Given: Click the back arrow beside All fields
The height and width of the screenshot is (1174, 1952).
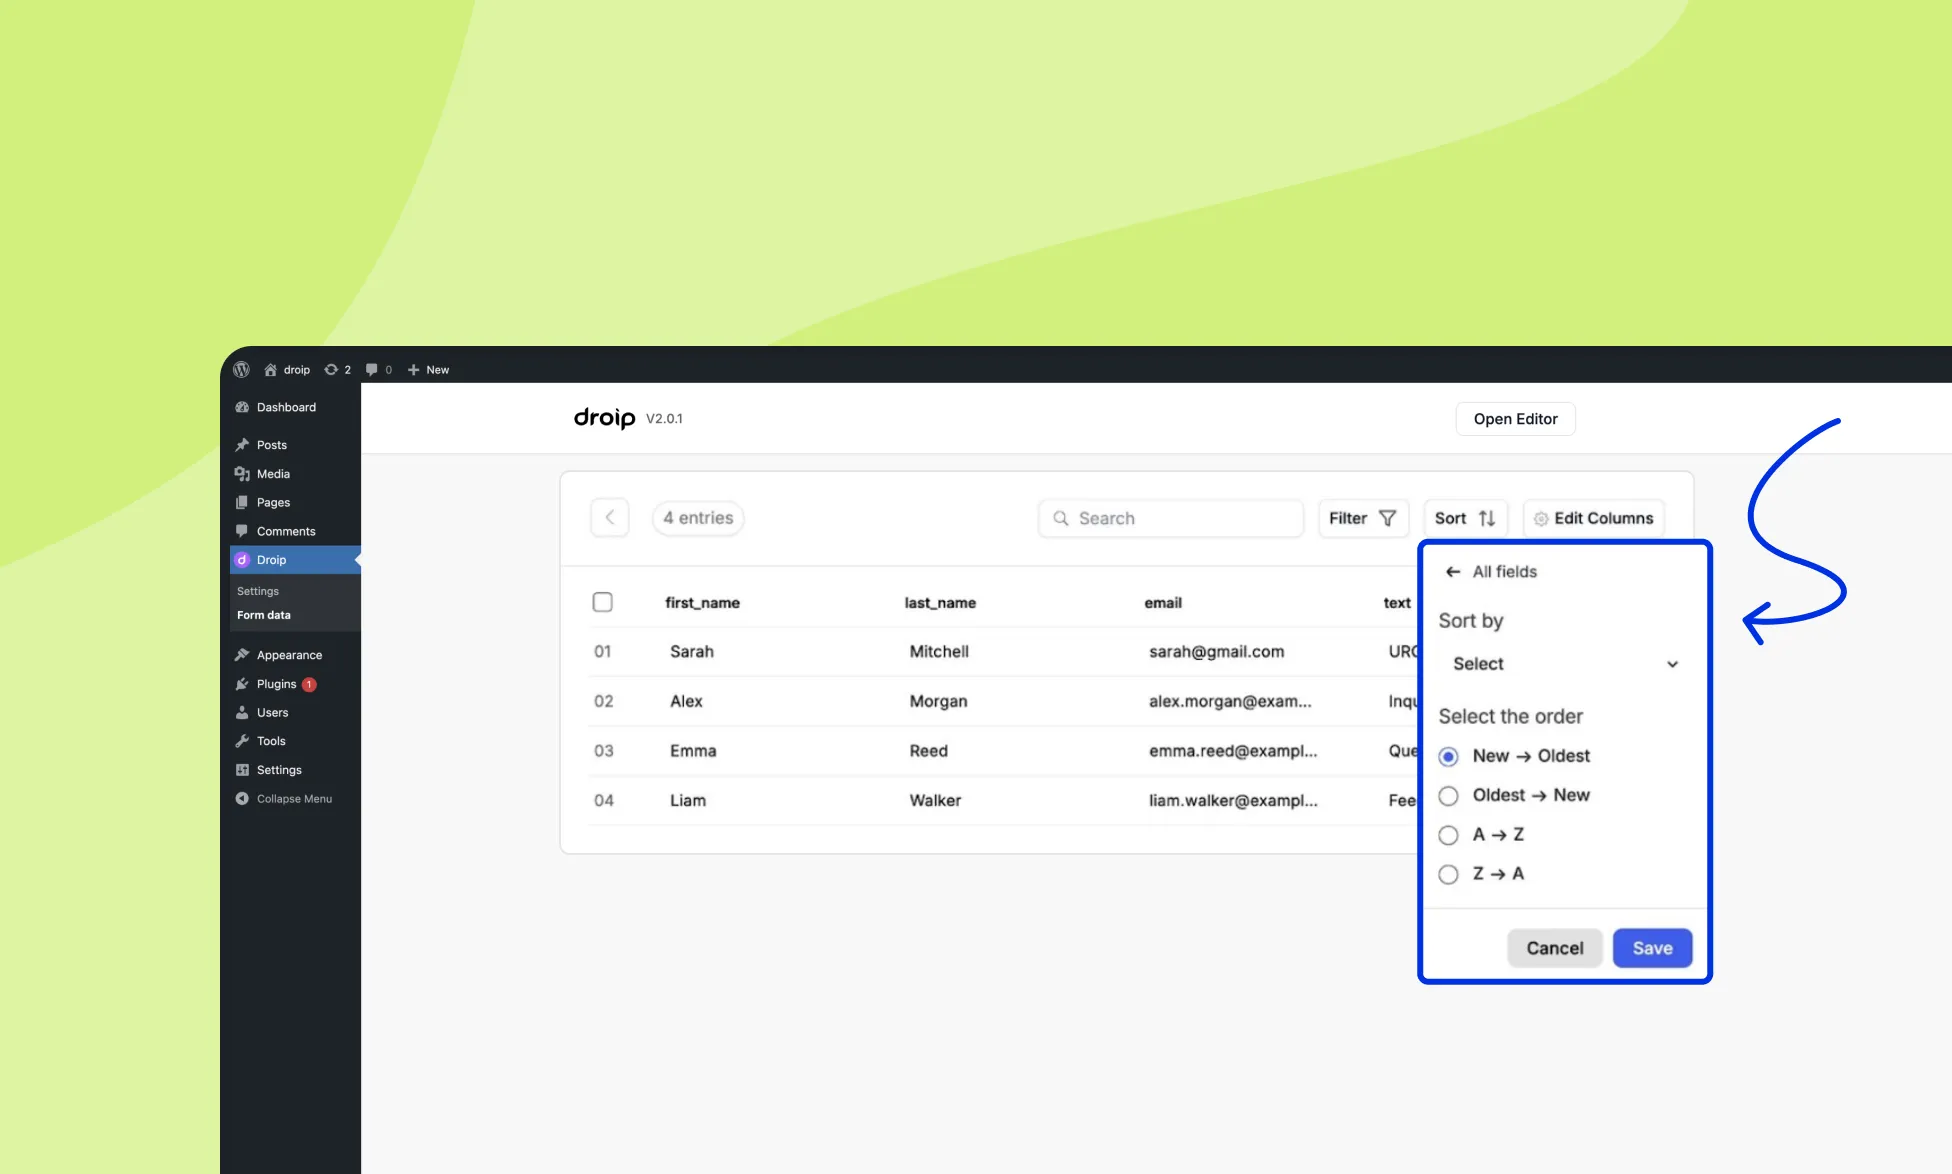Looking at the screenshot, I should [1453, 572].
